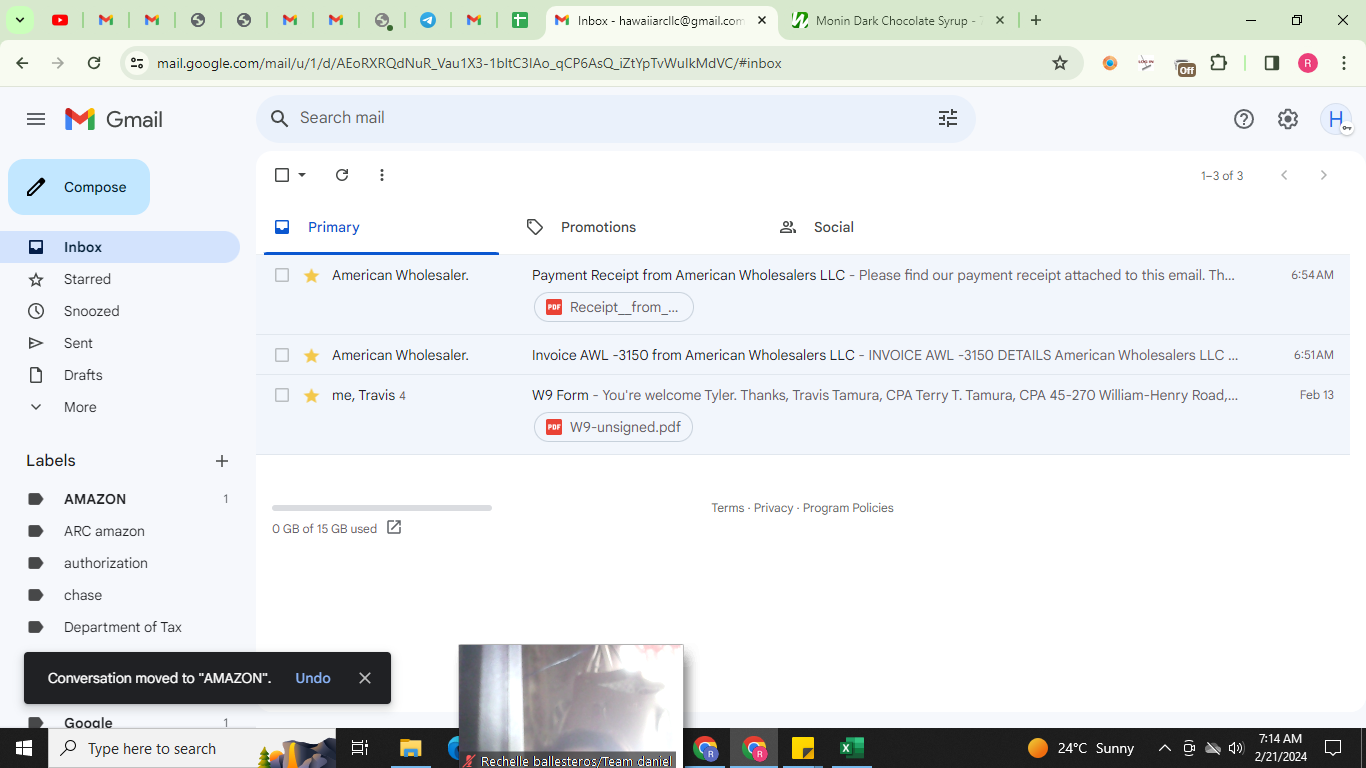This screenshot has width=1366, height=768.
Task: Click the Compose button
Action: pyautogui.click(x=79, y=187)
